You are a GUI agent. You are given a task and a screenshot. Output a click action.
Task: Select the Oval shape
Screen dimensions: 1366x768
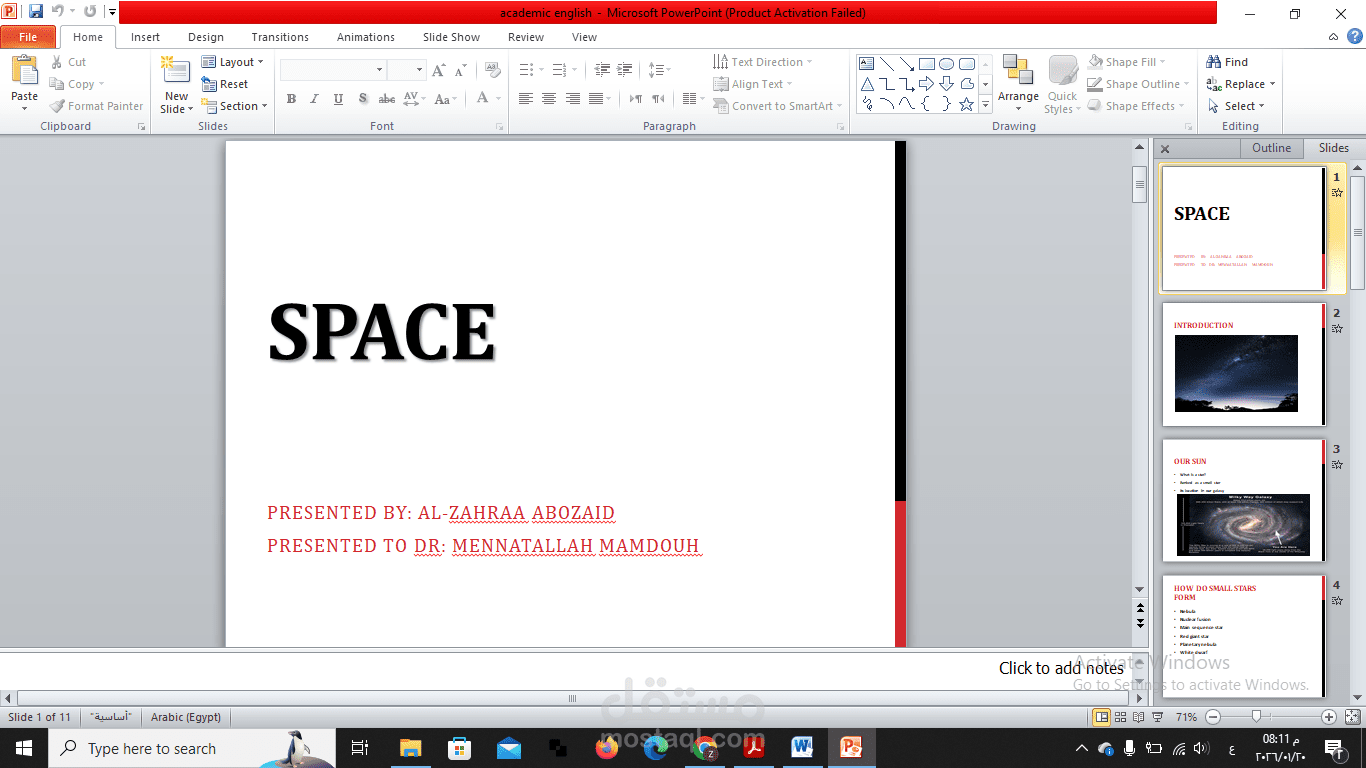click(946, 63)
